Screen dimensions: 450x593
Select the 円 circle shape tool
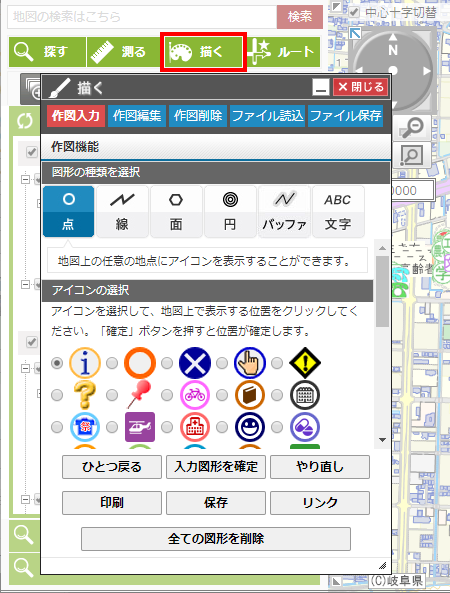coord(230,211)
